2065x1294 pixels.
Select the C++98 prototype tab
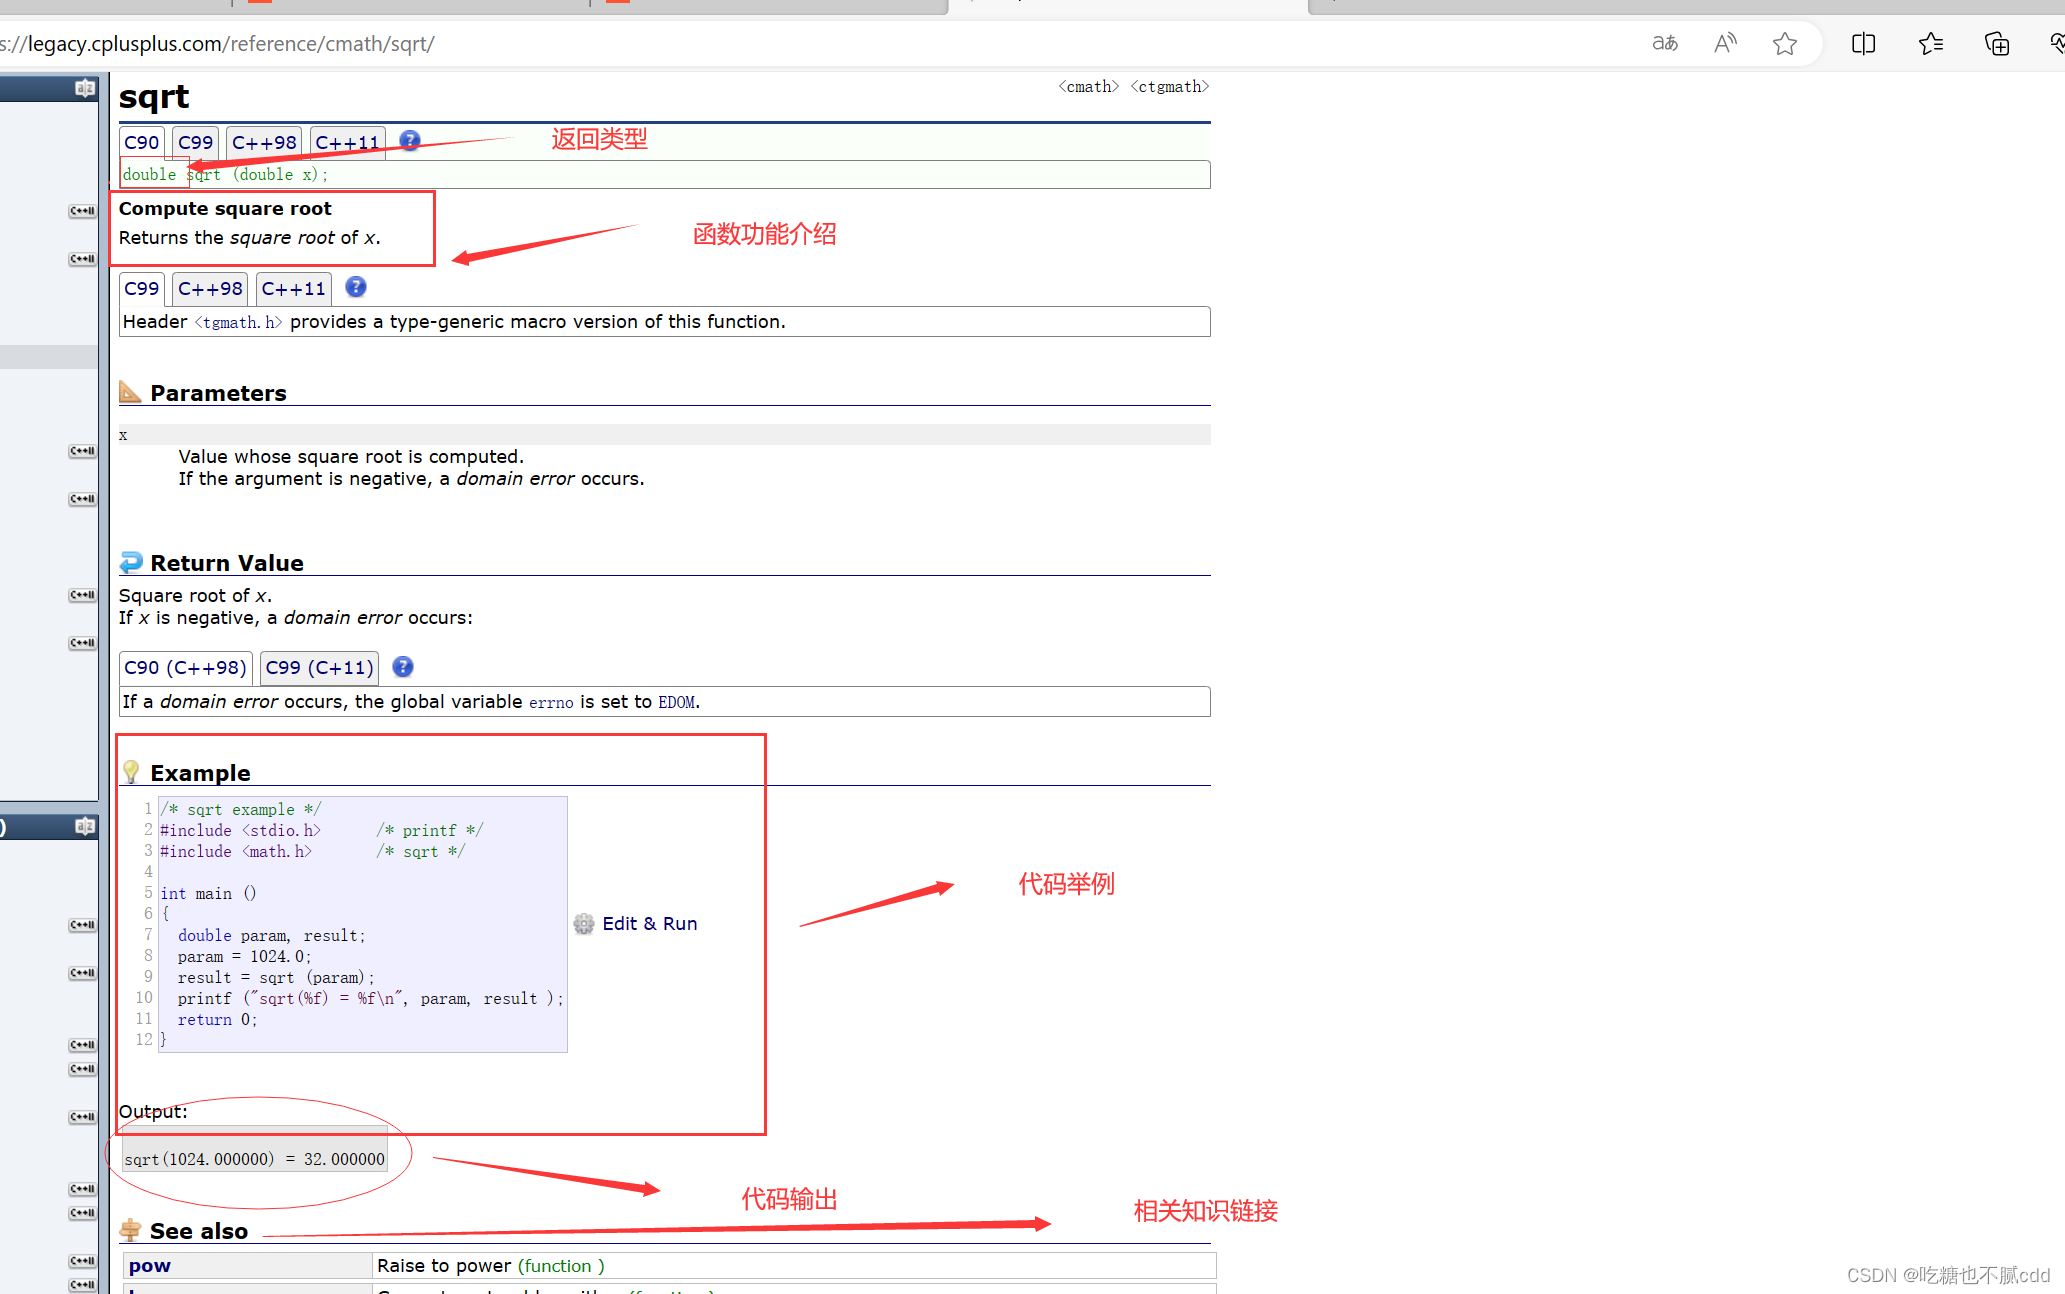coord(265,143)
